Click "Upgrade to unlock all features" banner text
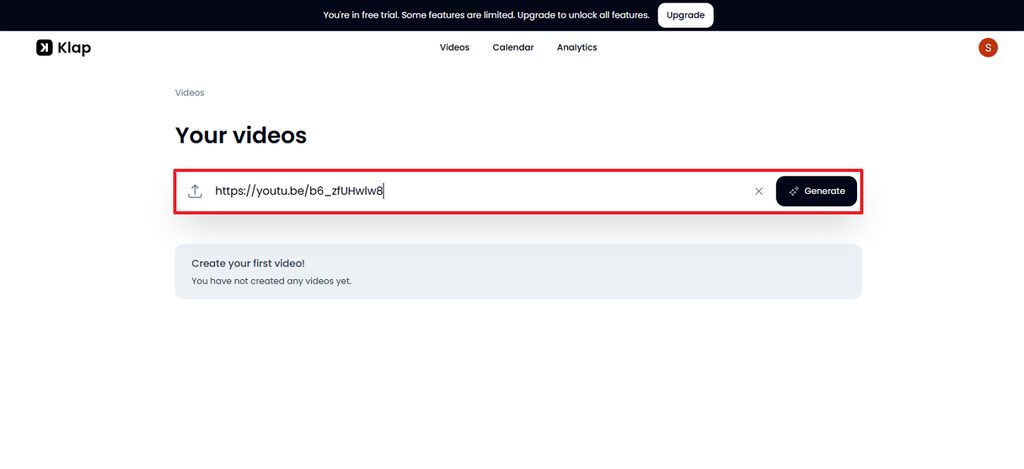 [583, 15]
